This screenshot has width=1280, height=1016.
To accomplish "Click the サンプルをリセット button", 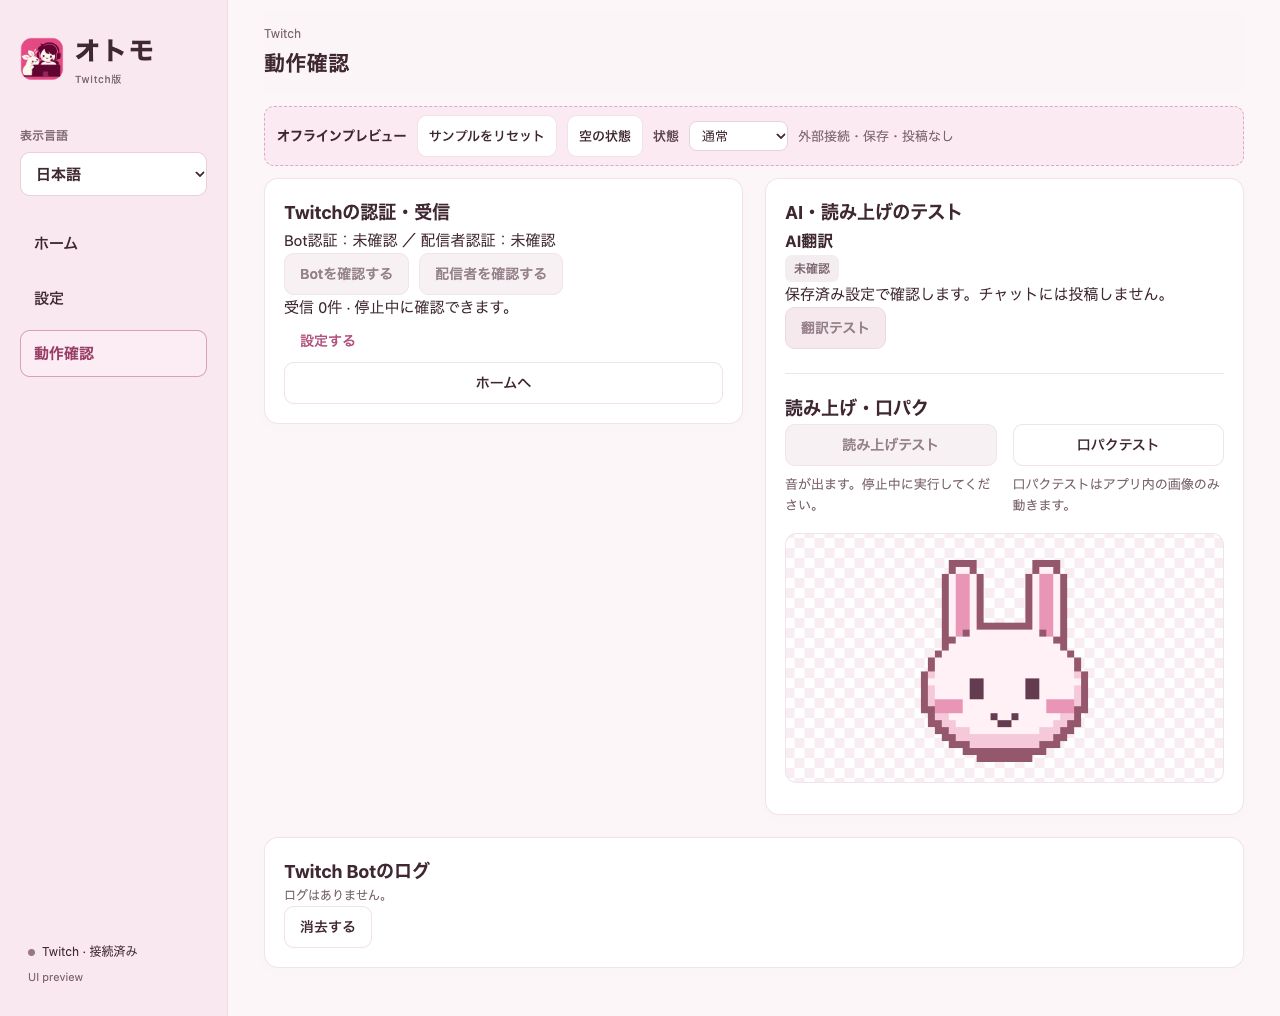I will coord(486,136).
